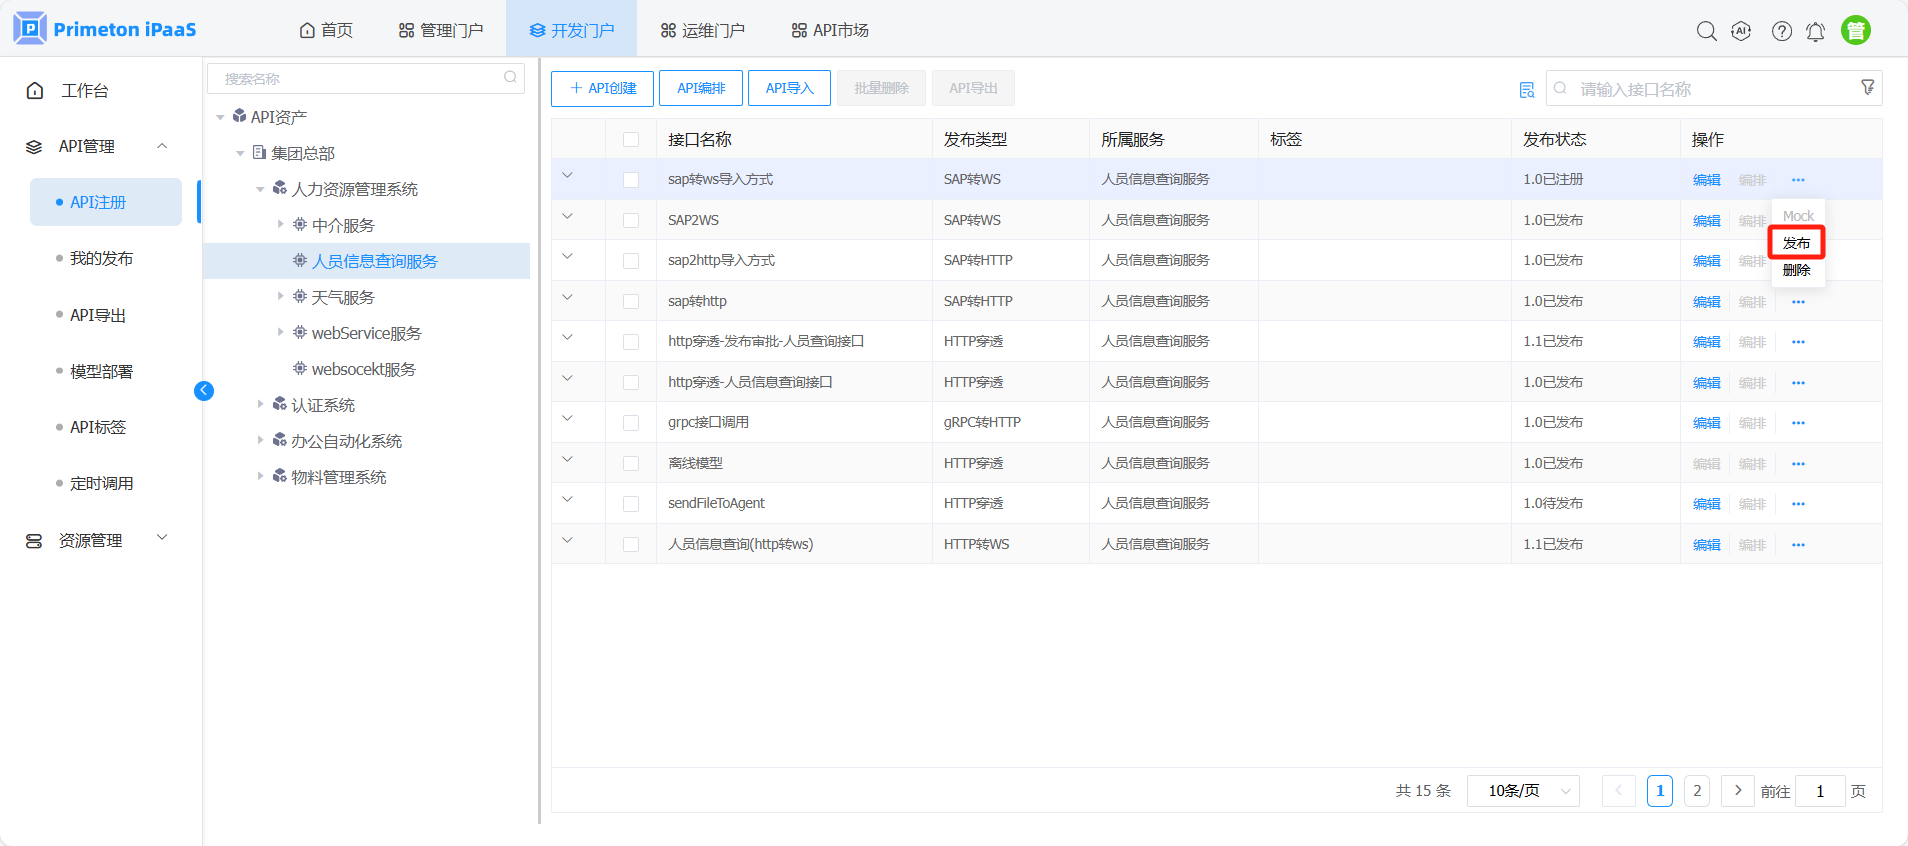This screenshot has height=846, width=1908.
Task: Expand the 认证系统 tree node
Action: click(x=261, y=405)
